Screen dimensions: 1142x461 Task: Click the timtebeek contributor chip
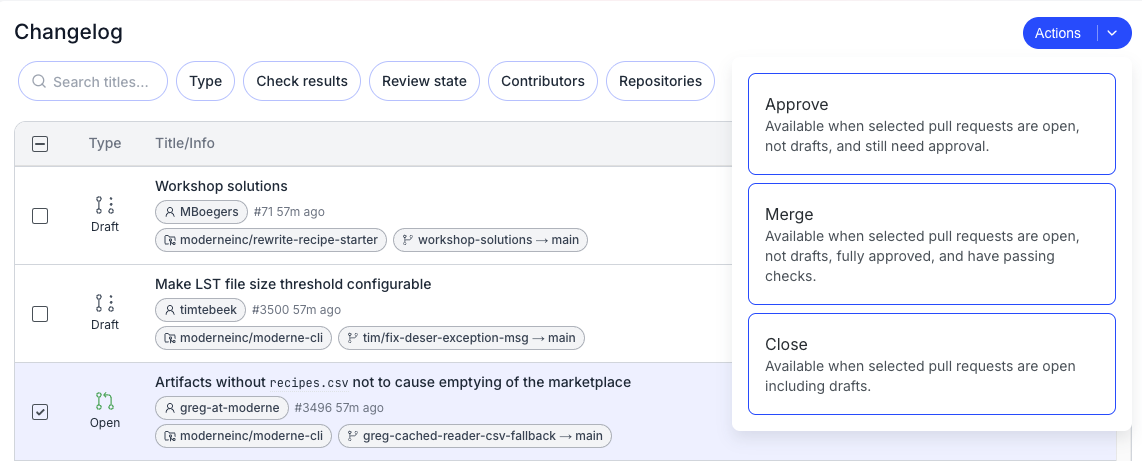pos(201,310)
